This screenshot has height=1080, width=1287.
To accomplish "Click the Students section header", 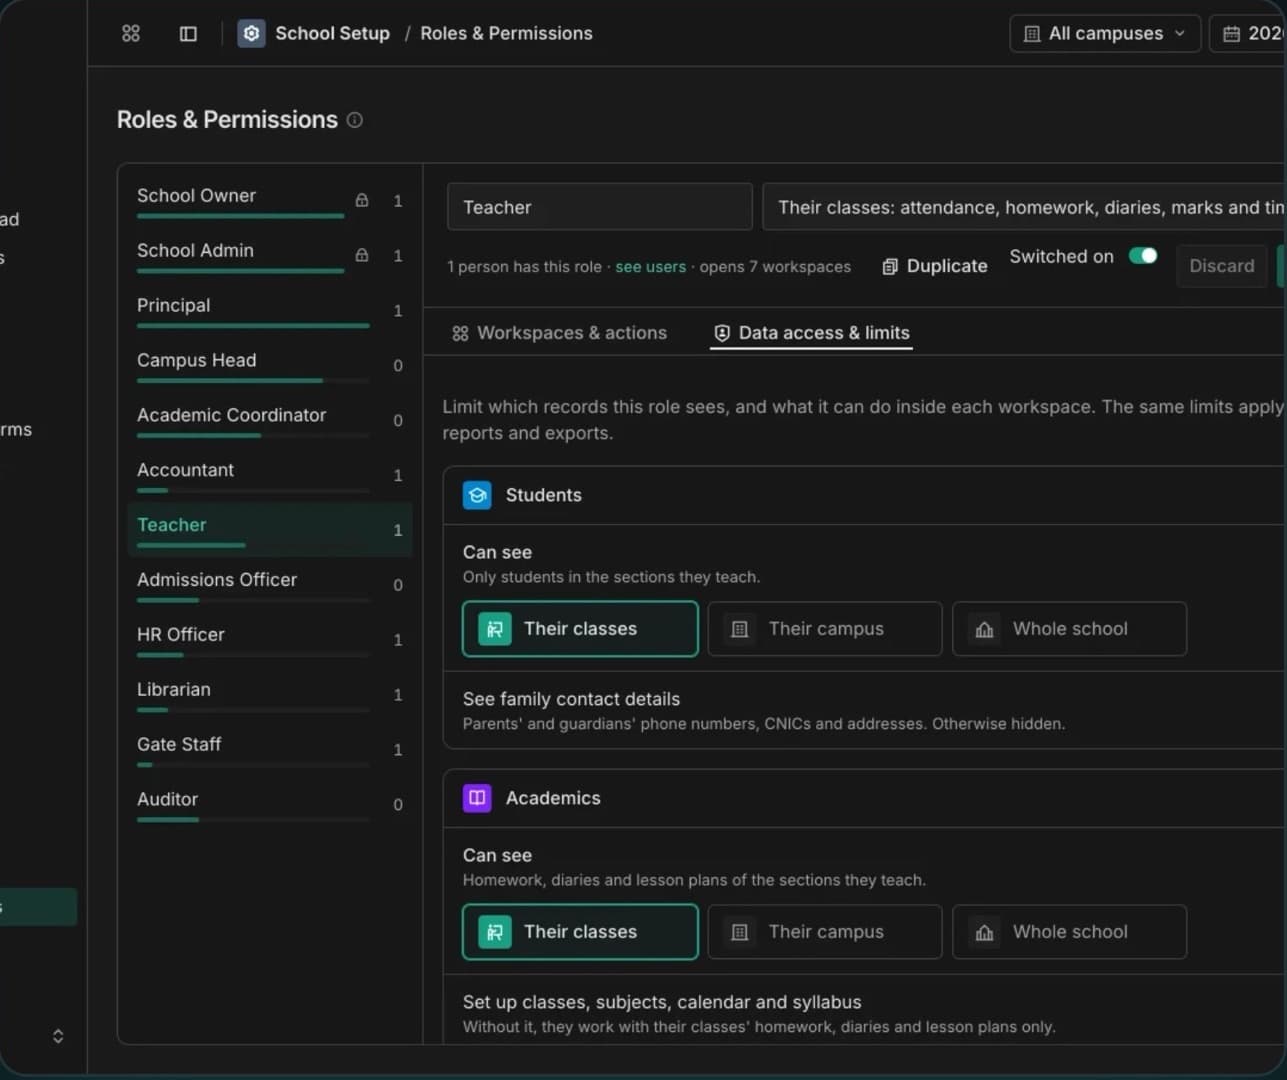I will [865, 495].
